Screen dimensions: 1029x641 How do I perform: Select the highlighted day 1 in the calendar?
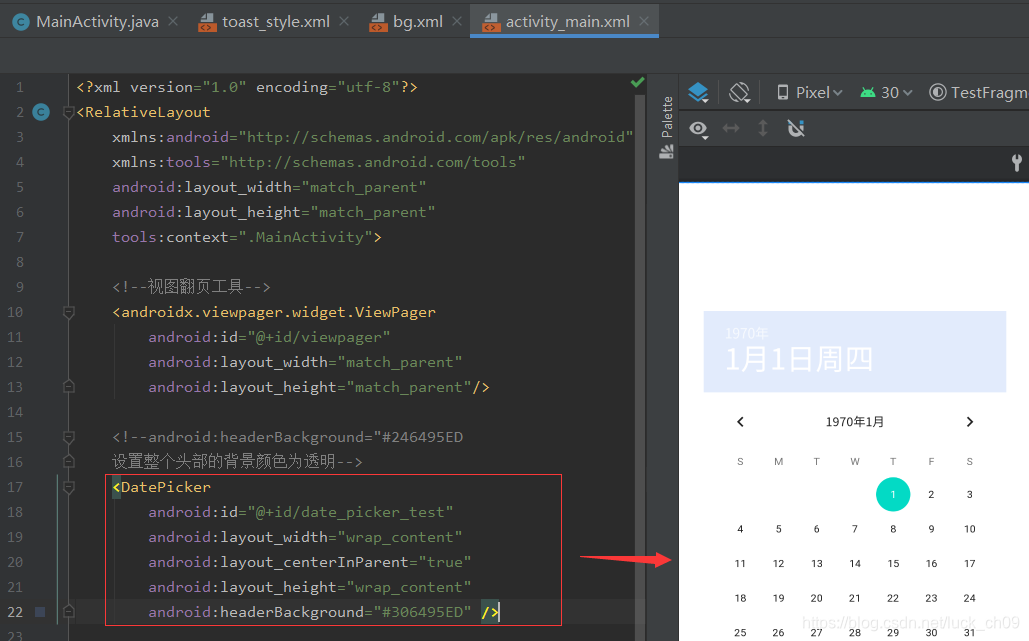893,495
